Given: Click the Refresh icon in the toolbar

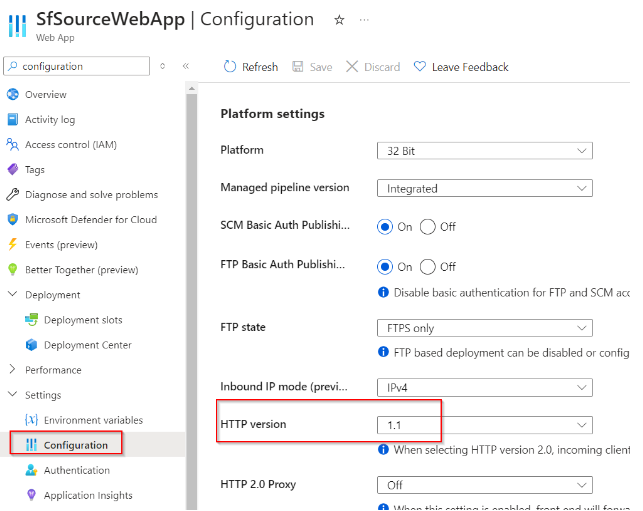Looking at the screenshot, I should [230, 66].
